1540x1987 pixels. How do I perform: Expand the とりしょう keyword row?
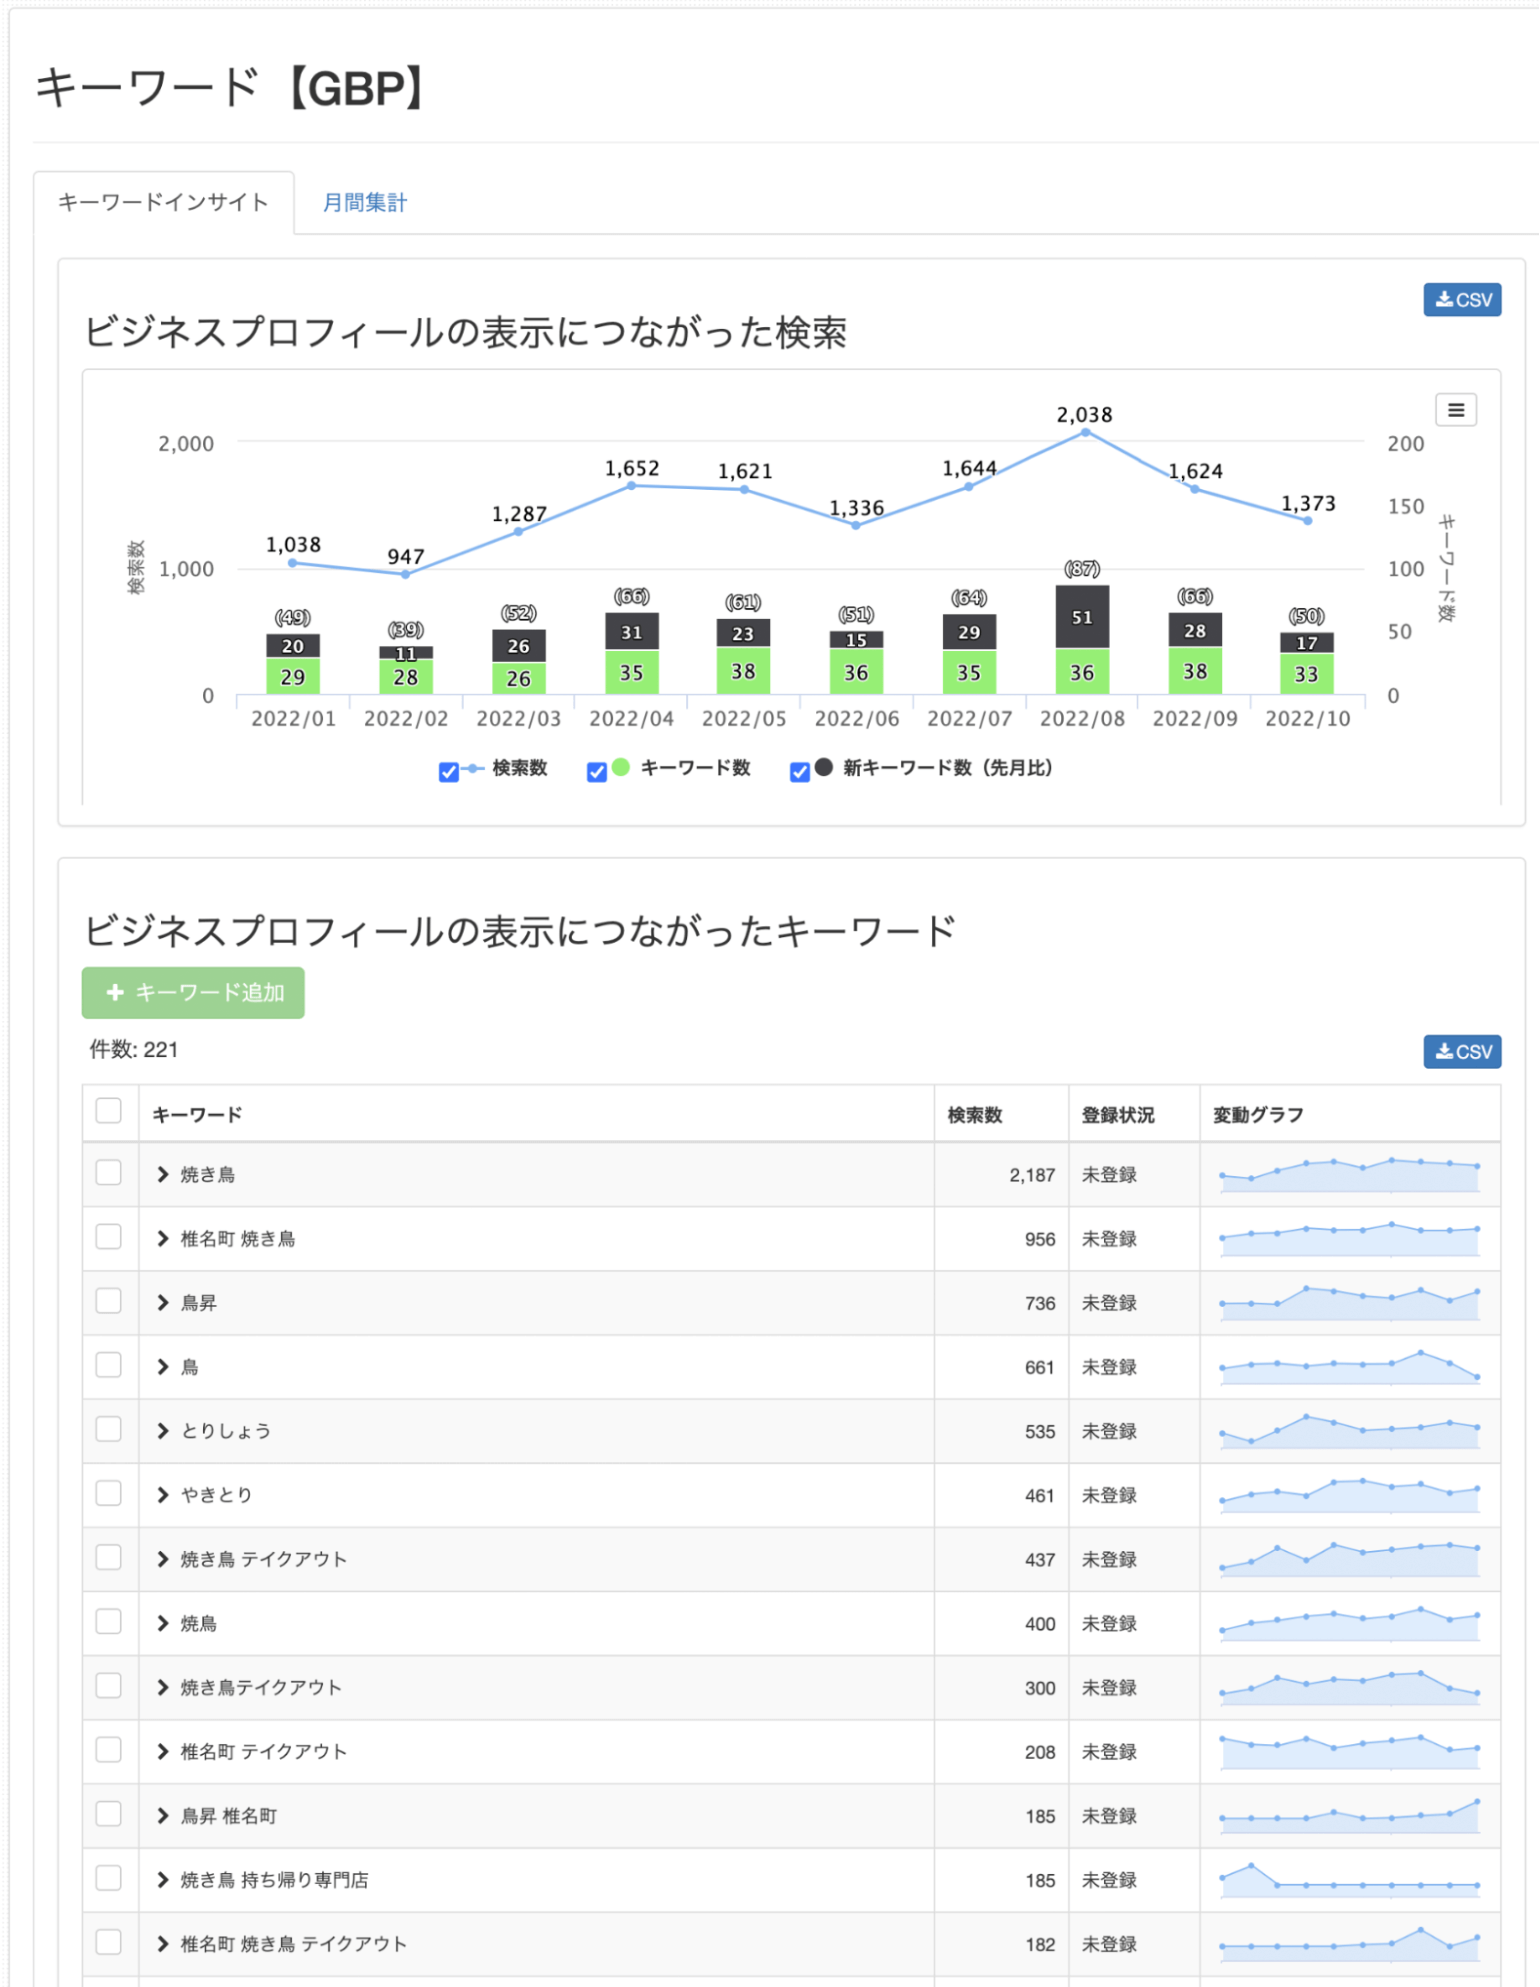(162, 1431)
